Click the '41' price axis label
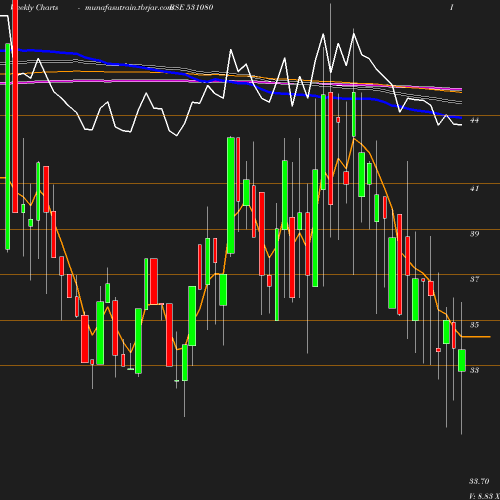The height and width of the screenshot is (500, 500). coord(474,188)
